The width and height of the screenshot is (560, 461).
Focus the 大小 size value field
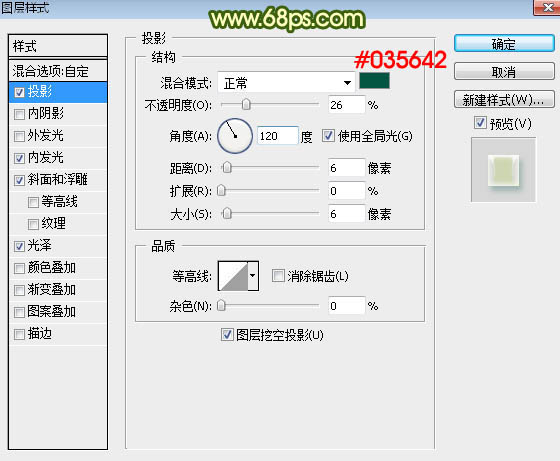click(346, 214)
